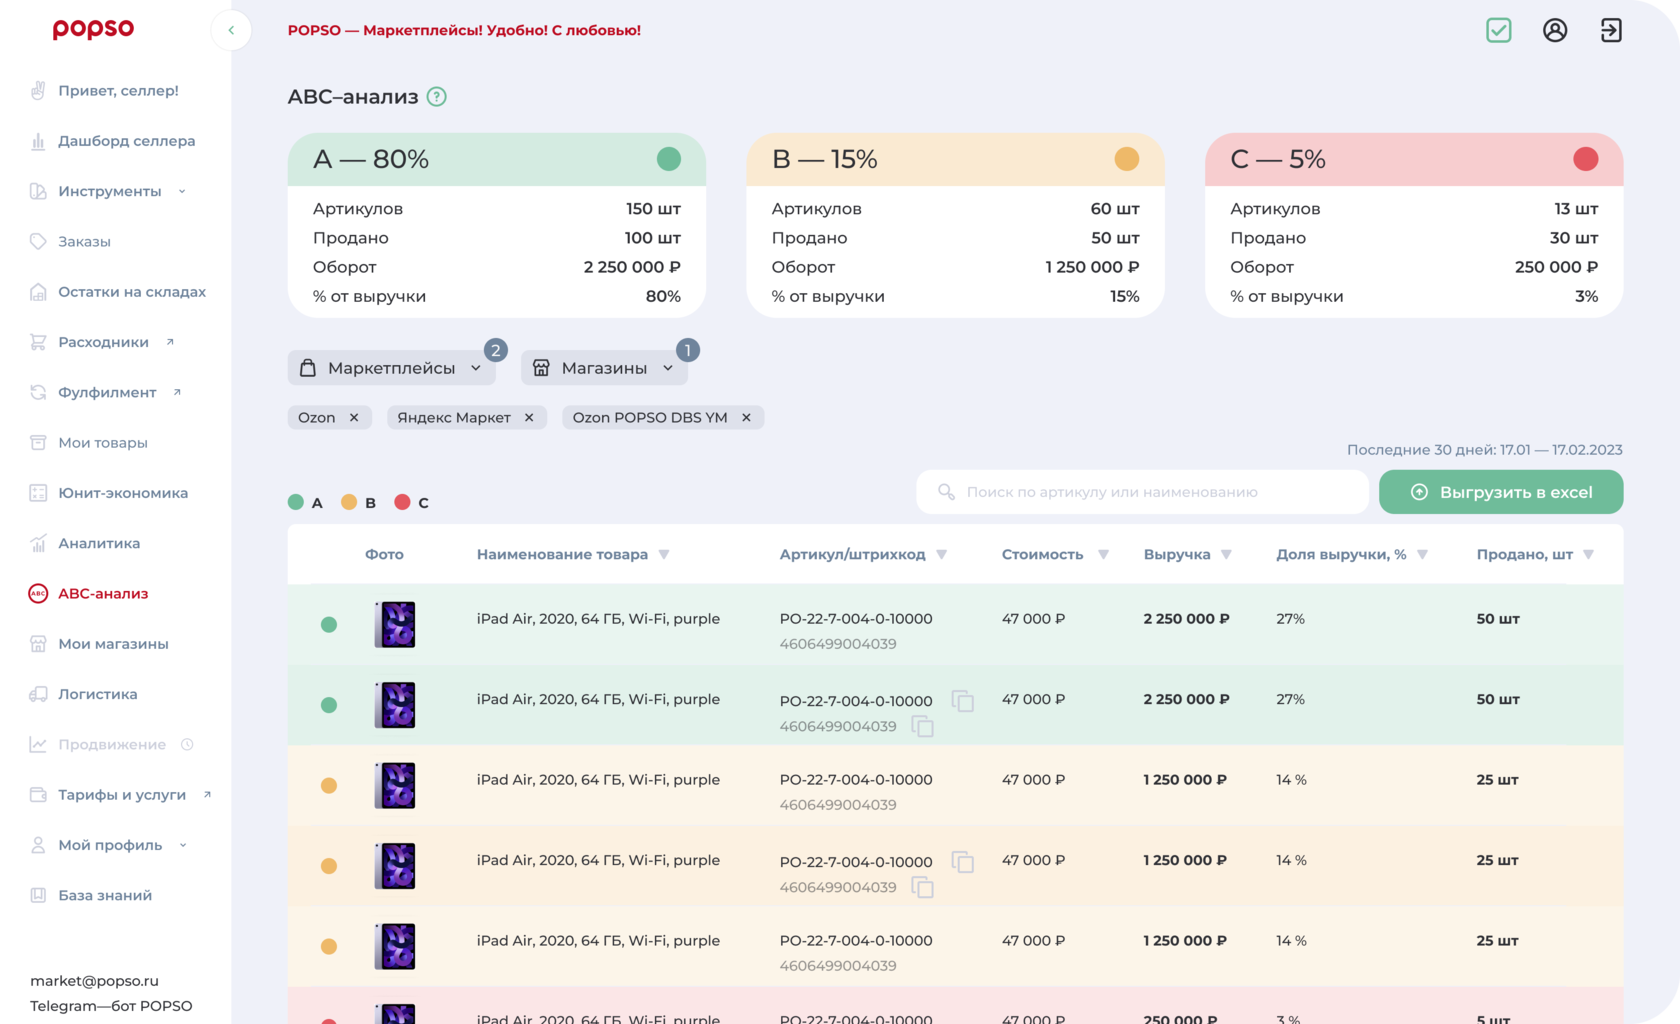Click the orange dot on B — 15% card
The width and height of the screenshot is (1680, 1024).
tap(1127, 159)
